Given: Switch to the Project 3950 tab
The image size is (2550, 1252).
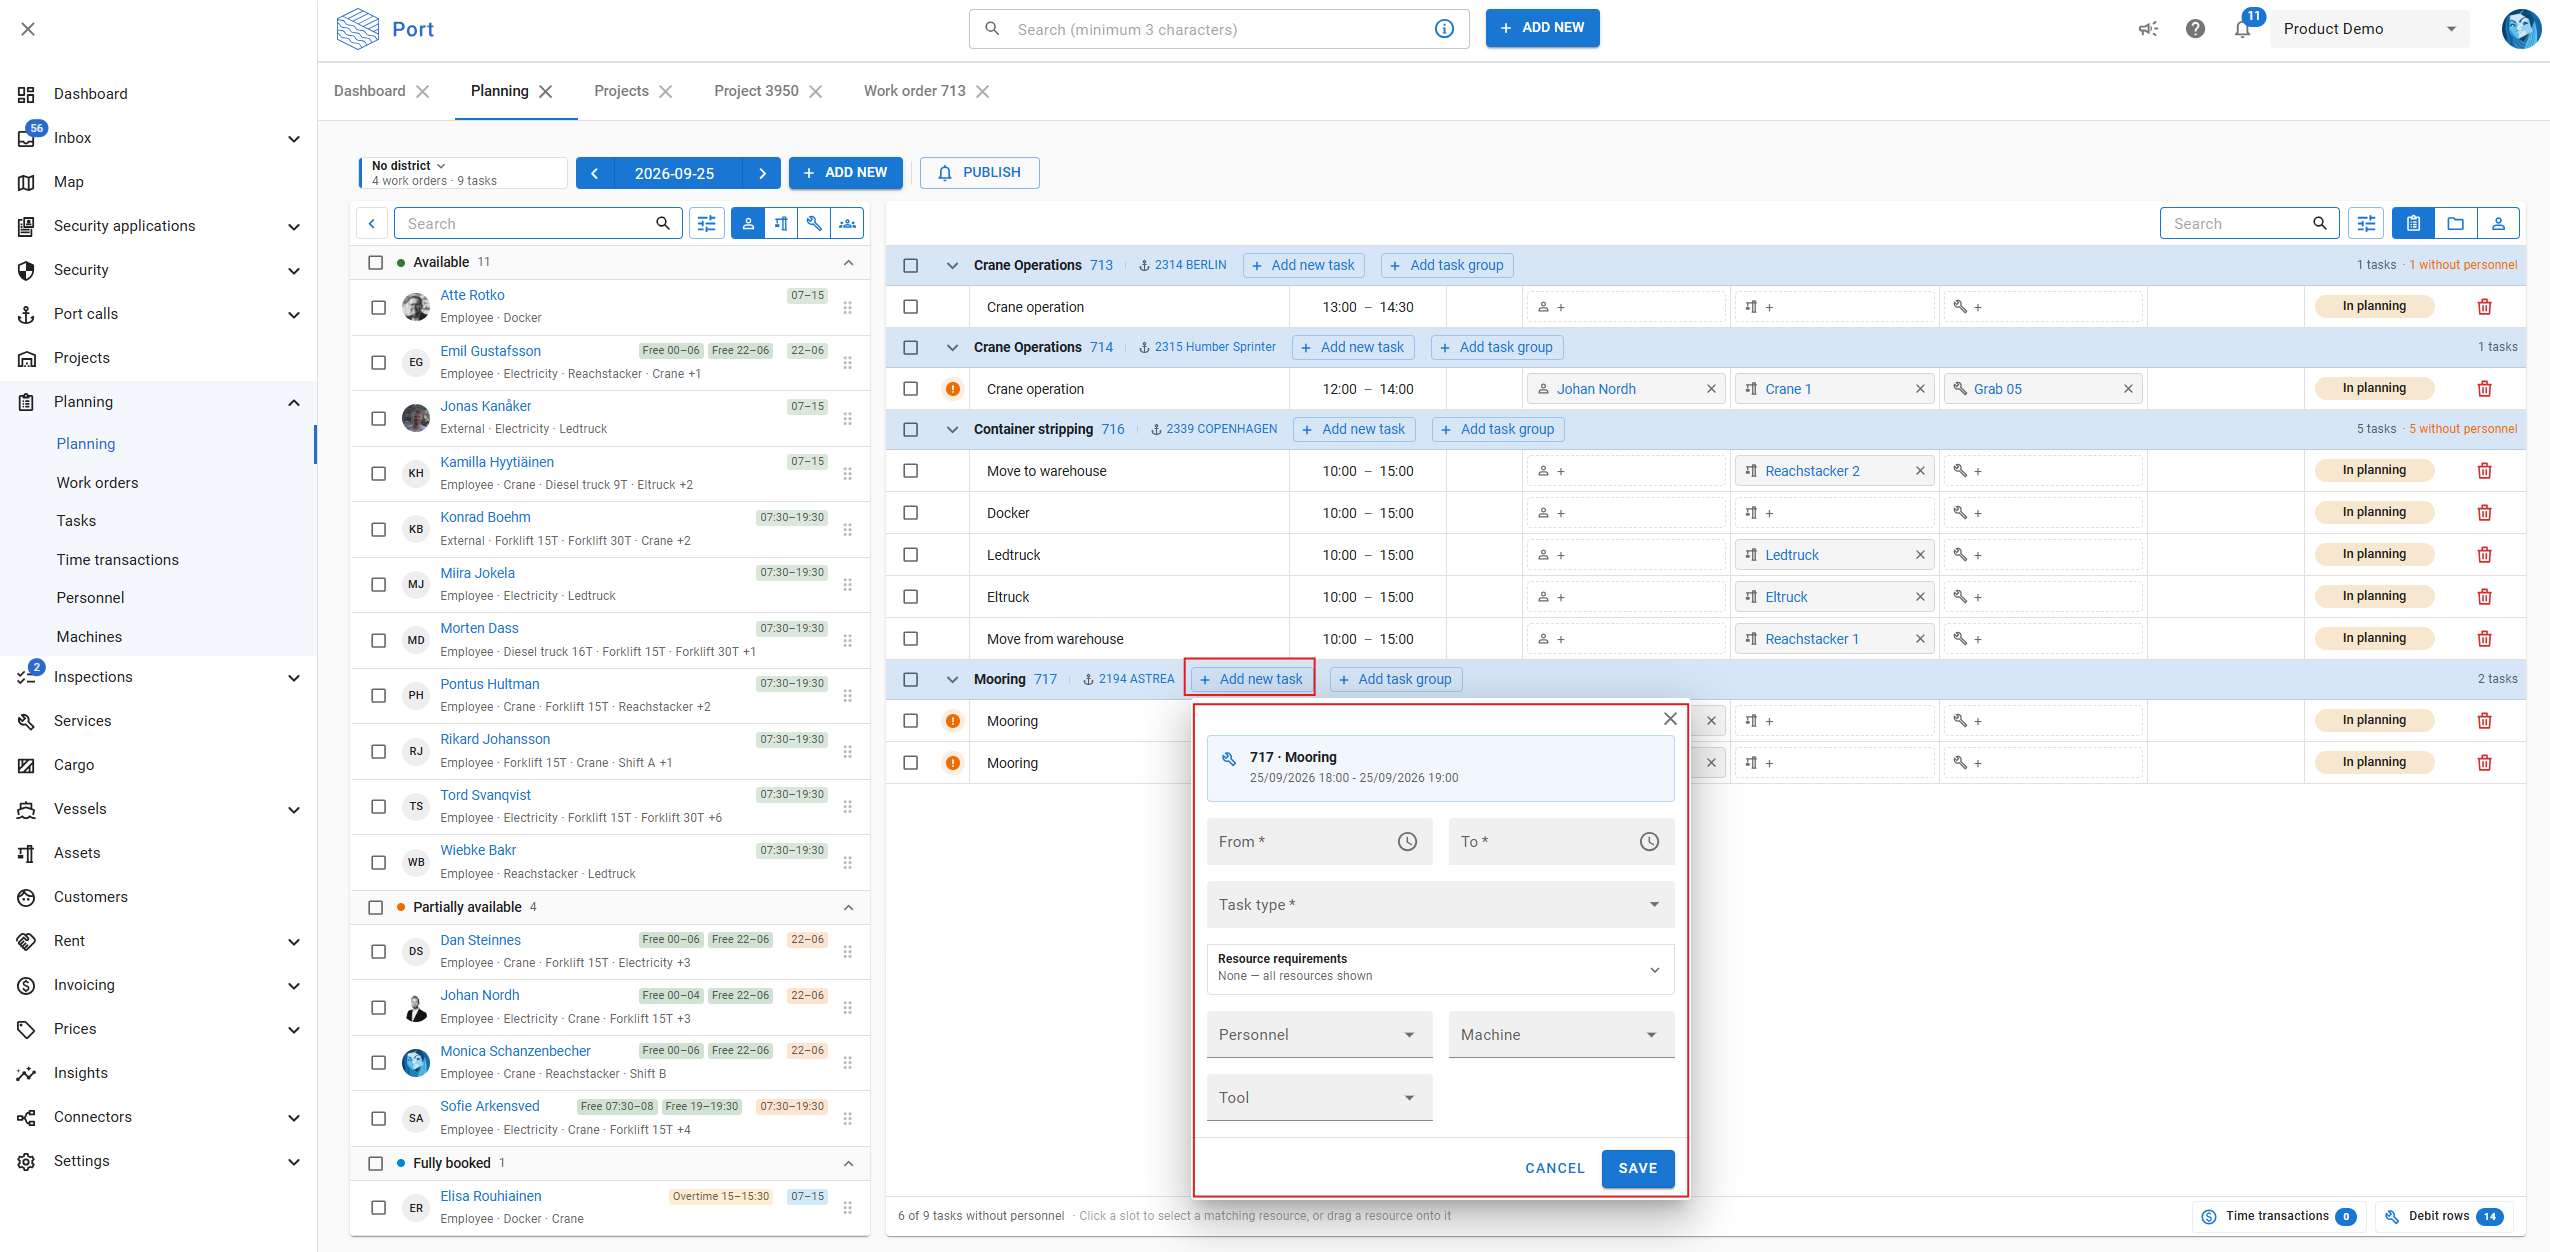Looking at the screenshot, I should click(x=756, y=91).
